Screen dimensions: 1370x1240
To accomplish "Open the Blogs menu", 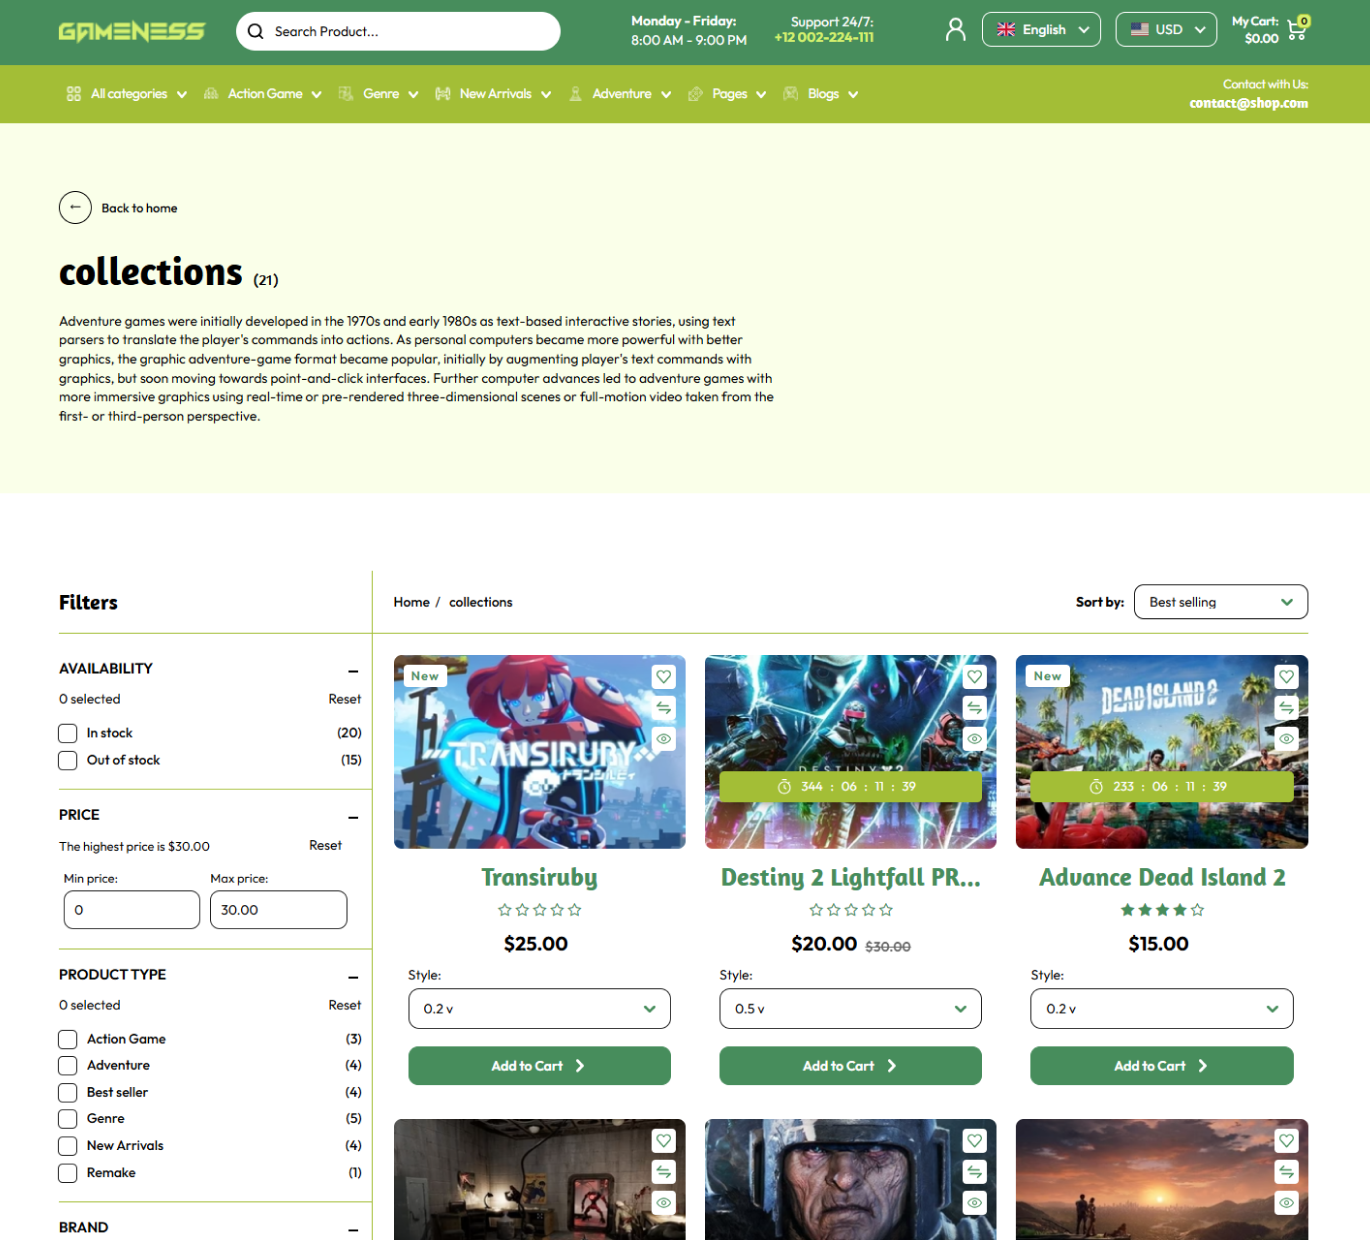I will pyautogui.click(x=821, y=94).
